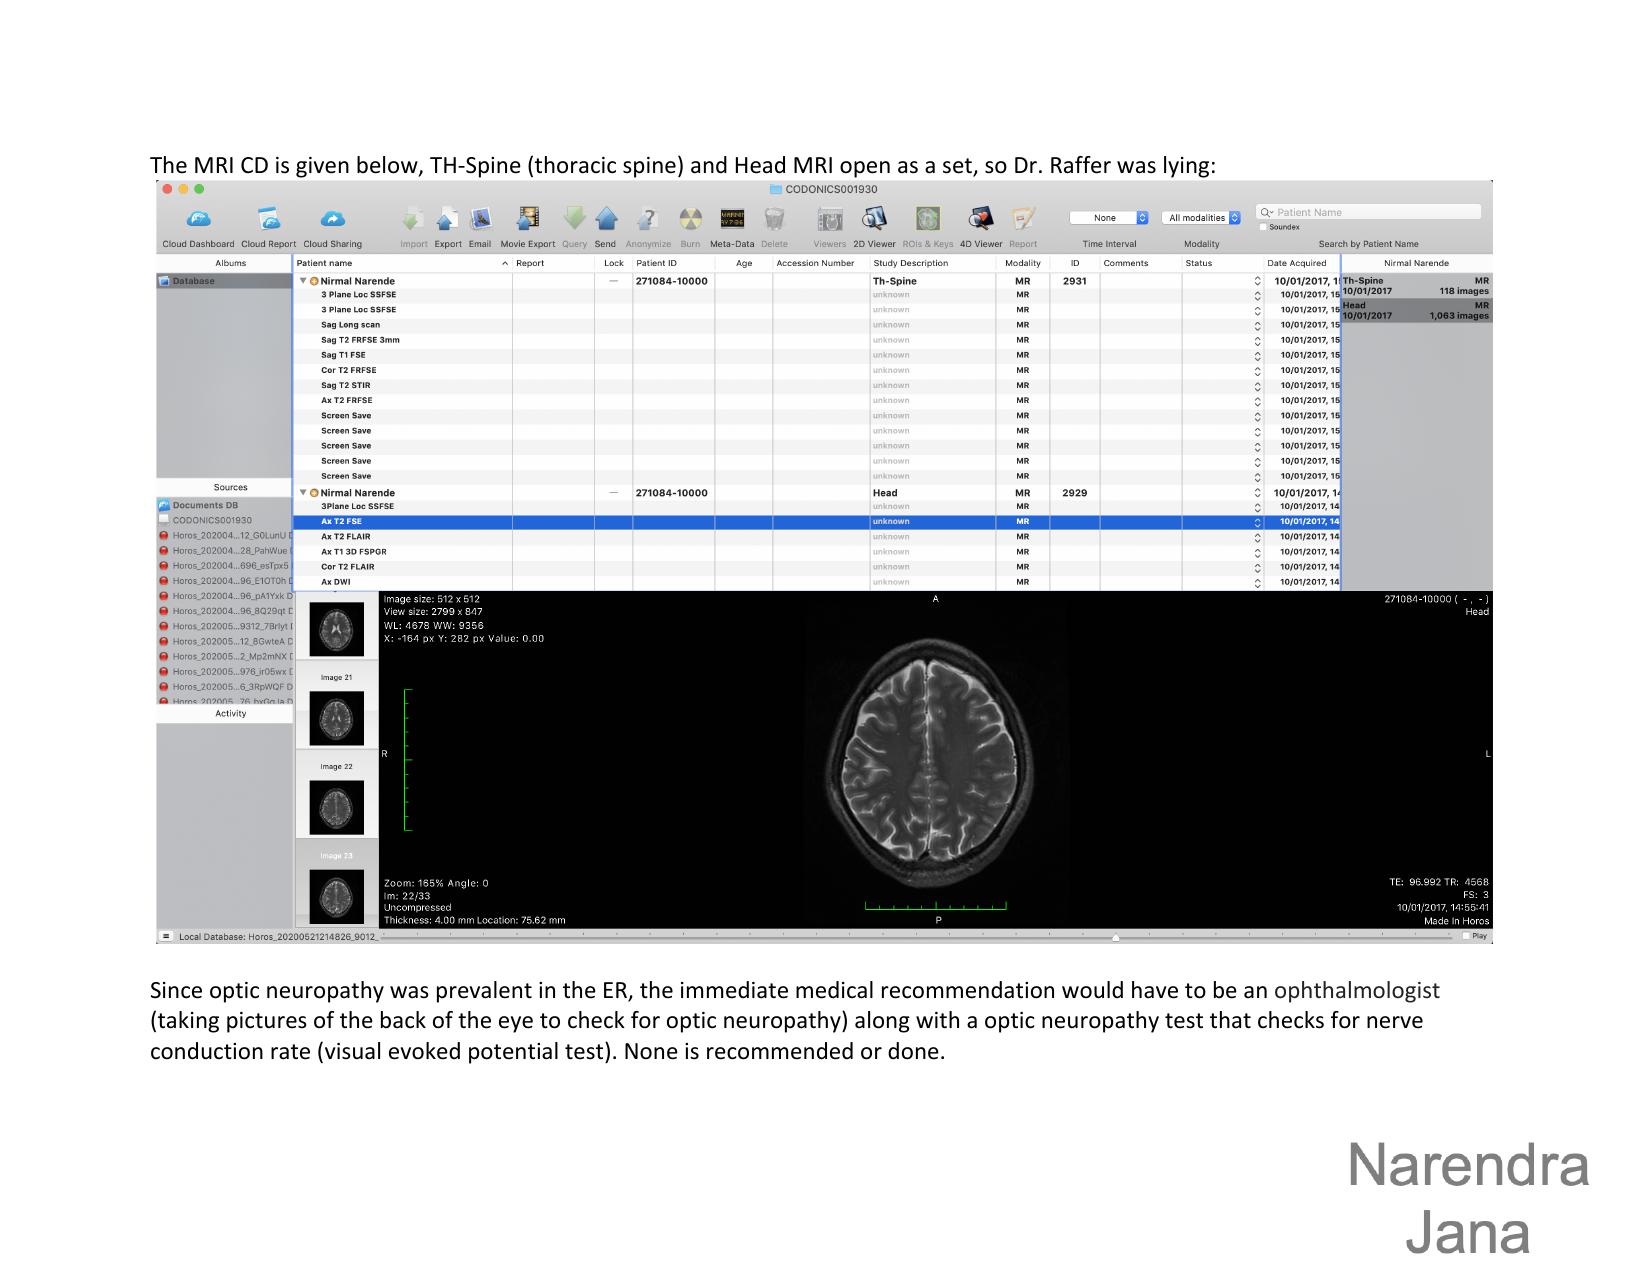The height and width of the screenshot is (1275, 1650).
Task: Open the All modalities dropdown
Action: pos(1203,218)
